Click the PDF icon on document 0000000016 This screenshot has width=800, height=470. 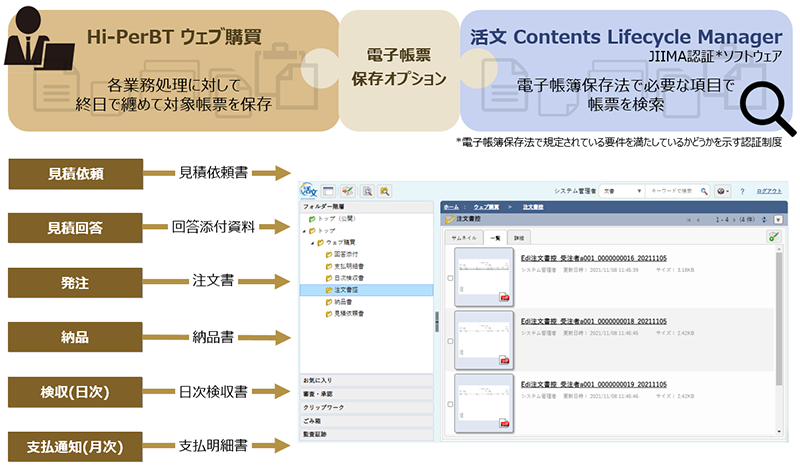pyautogui.click(x=505, y=298)
